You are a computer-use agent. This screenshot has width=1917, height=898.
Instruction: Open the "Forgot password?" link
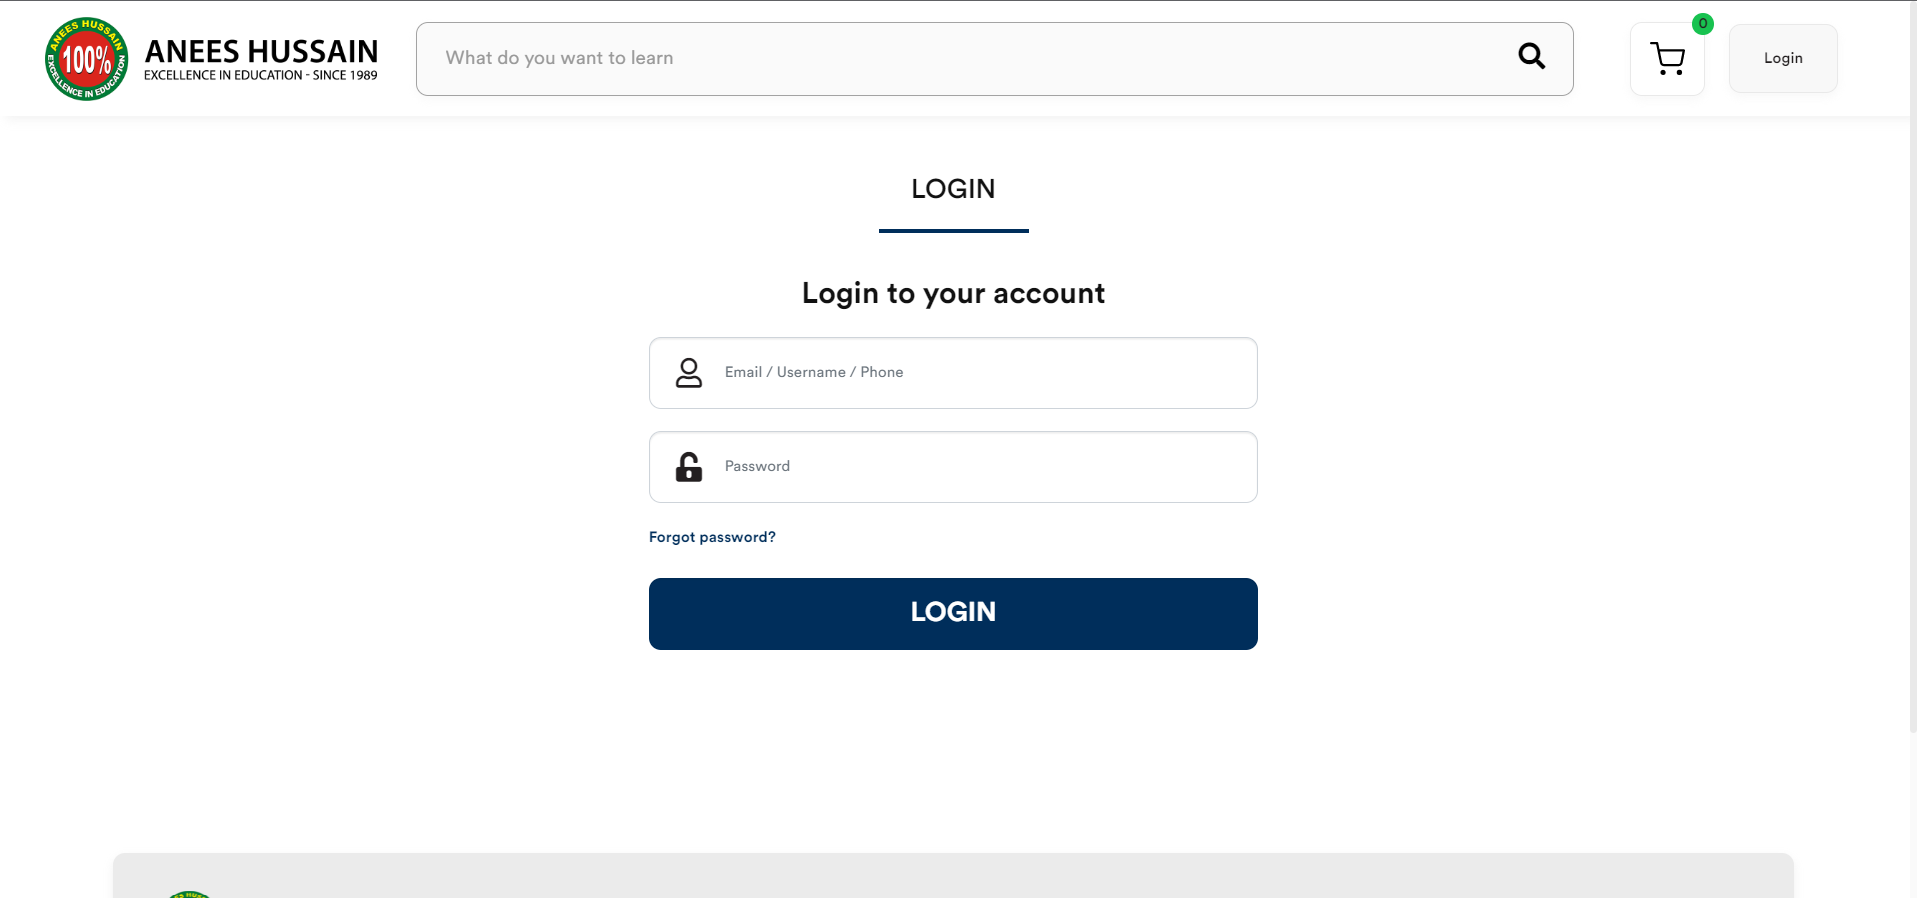pyautogui.click(x=712, y=537)
